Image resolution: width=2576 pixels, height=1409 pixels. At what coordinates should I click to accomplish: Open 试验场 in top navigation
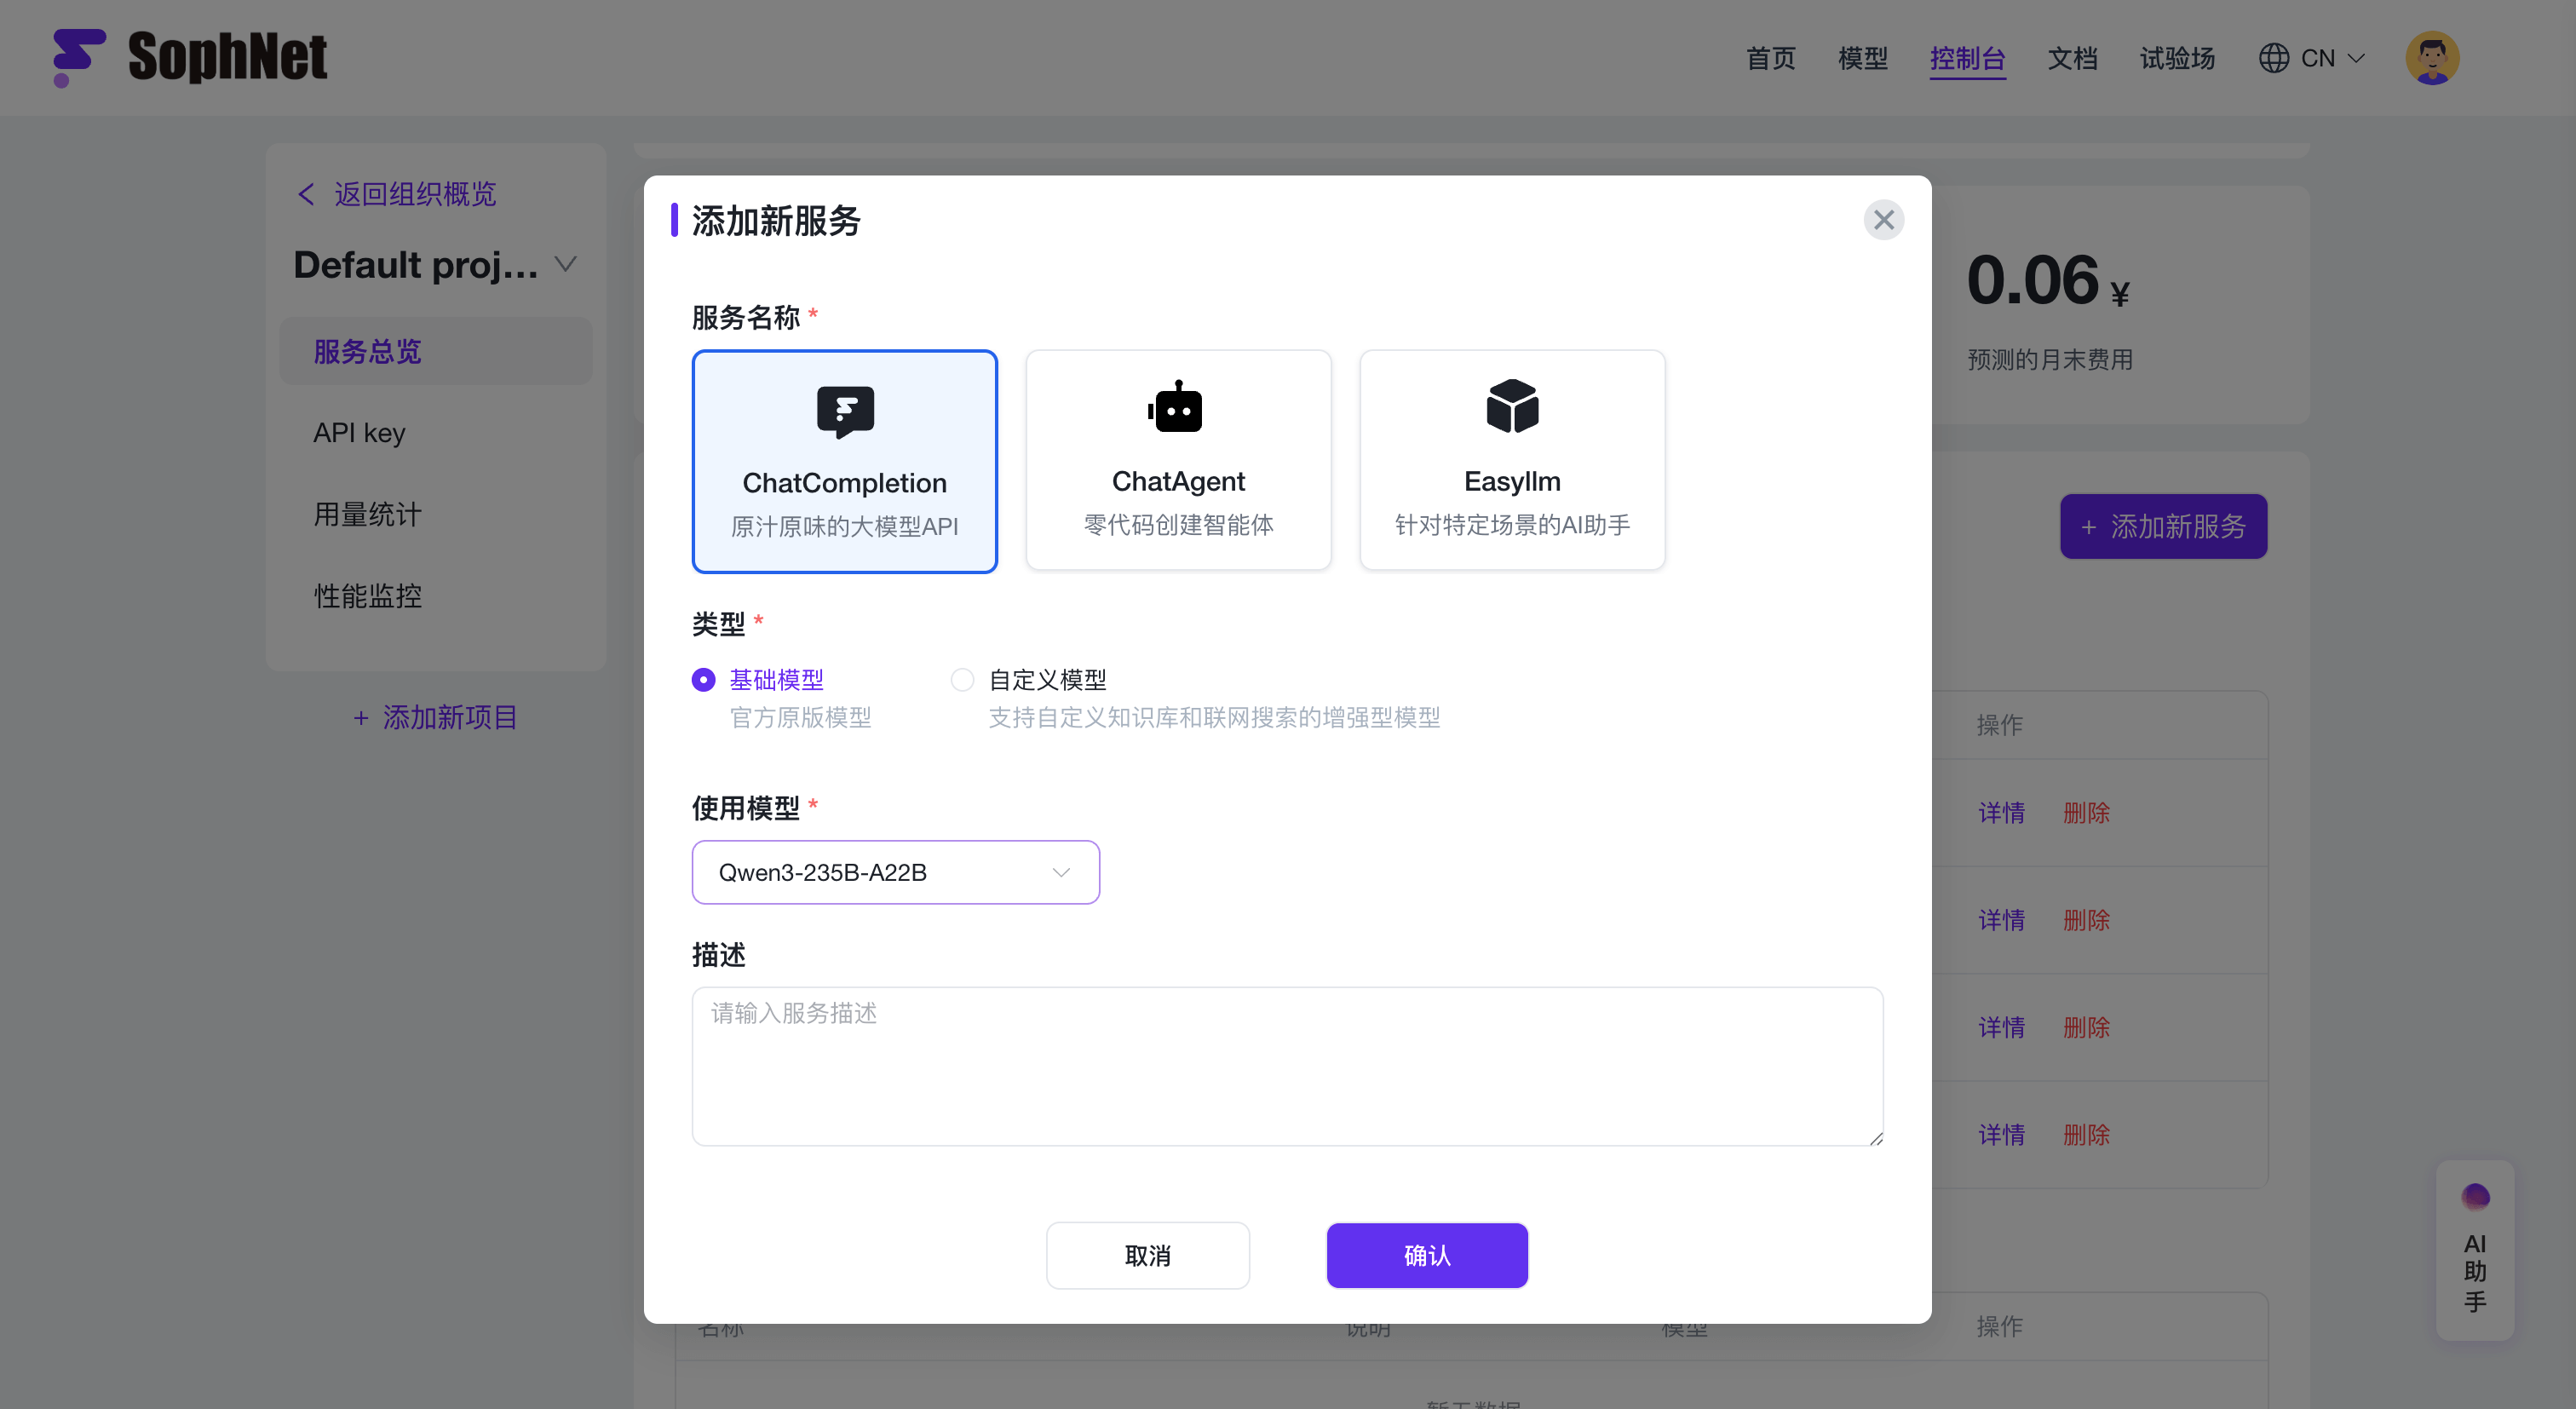[x=2177, y=58]
